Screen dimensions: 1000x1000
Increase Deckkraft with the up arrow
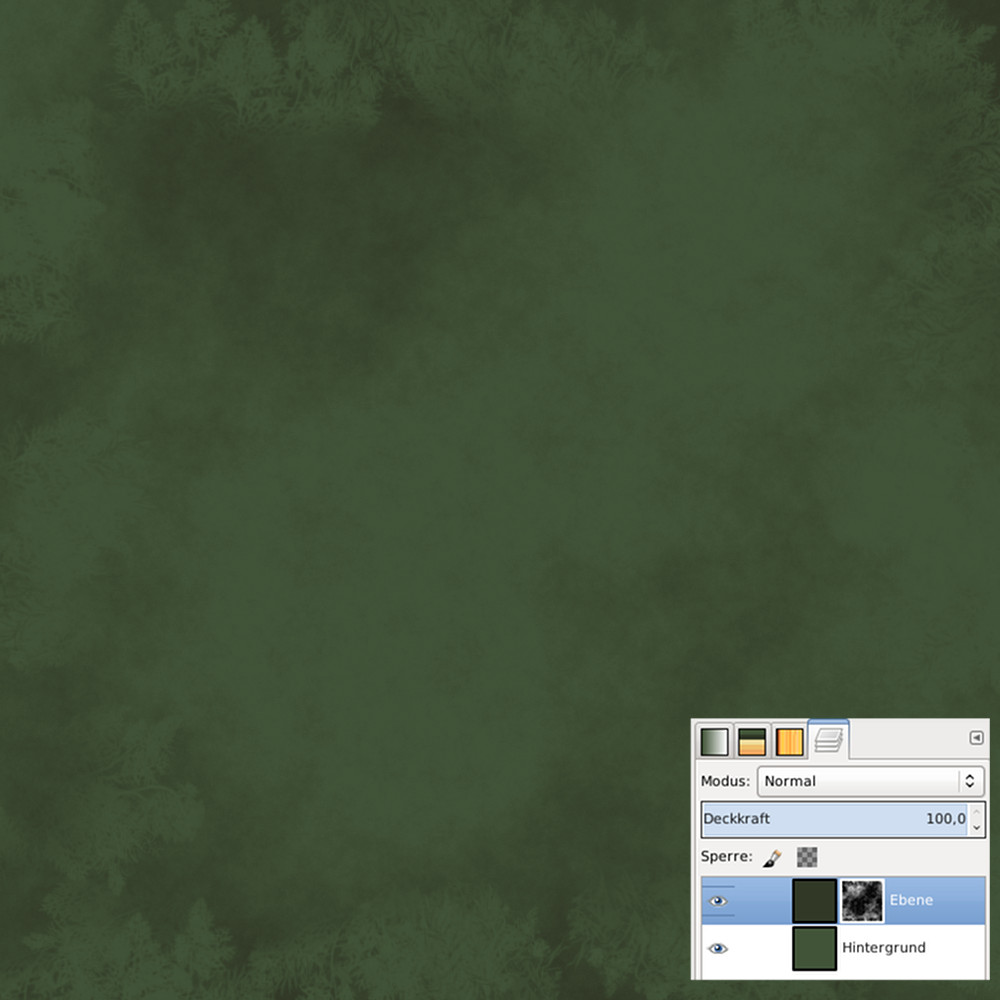[977, 811]
